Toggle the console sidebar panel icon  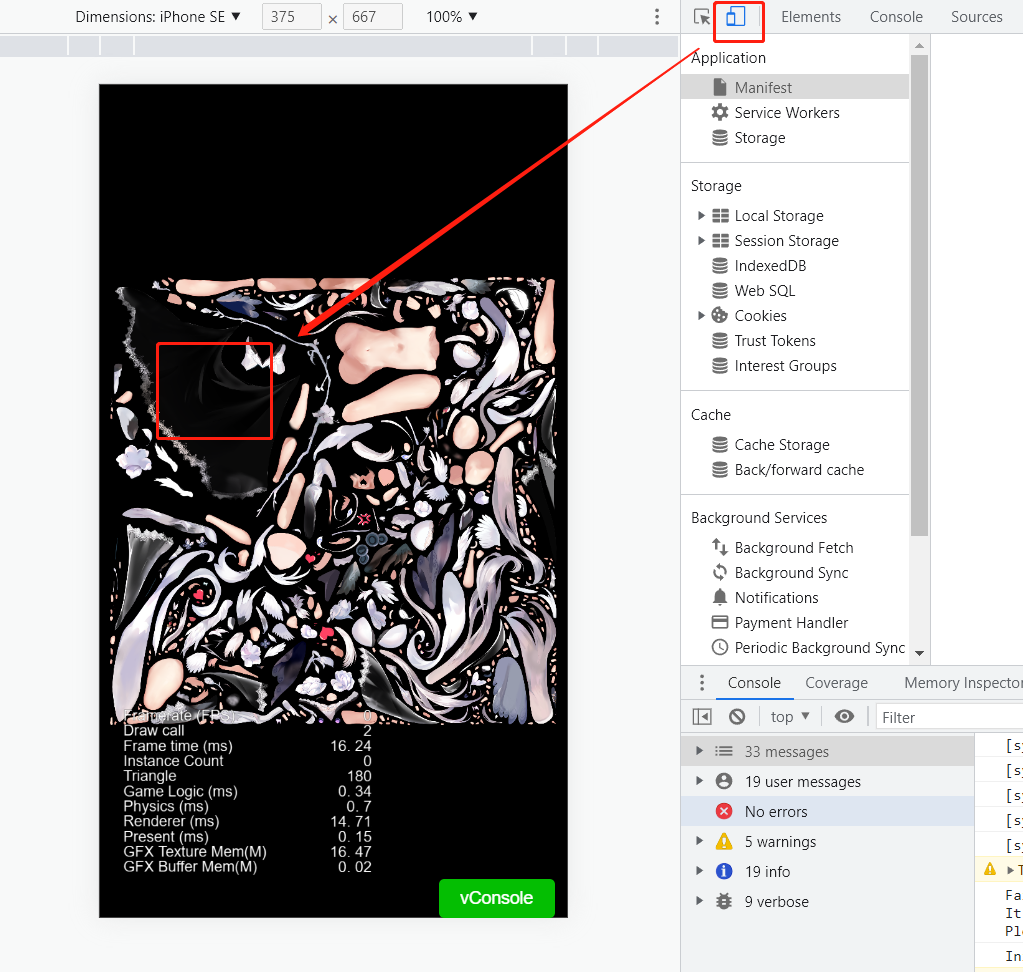point(701,716)
